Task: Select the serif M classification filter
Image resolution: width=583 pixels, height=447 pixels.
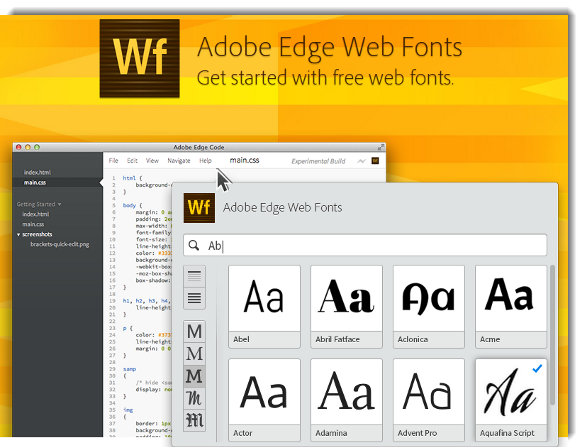Action: coord(194,354)
